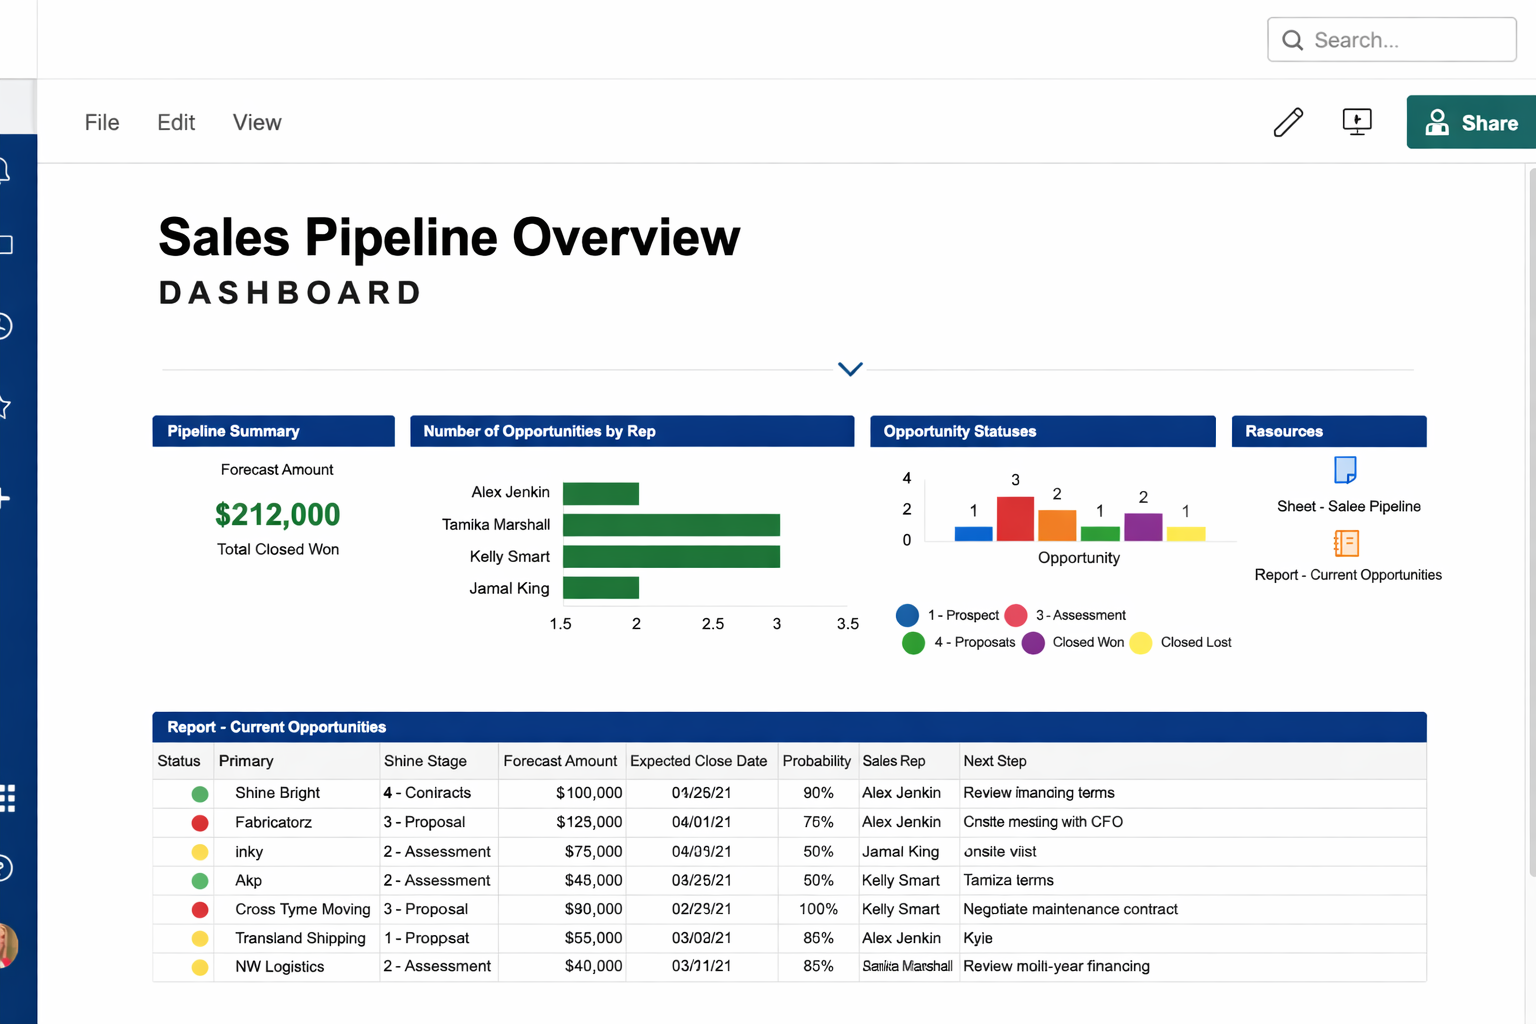Collapse the dashboard header chevron
The image size is (1536, 1024).
[x=850, y=369]
